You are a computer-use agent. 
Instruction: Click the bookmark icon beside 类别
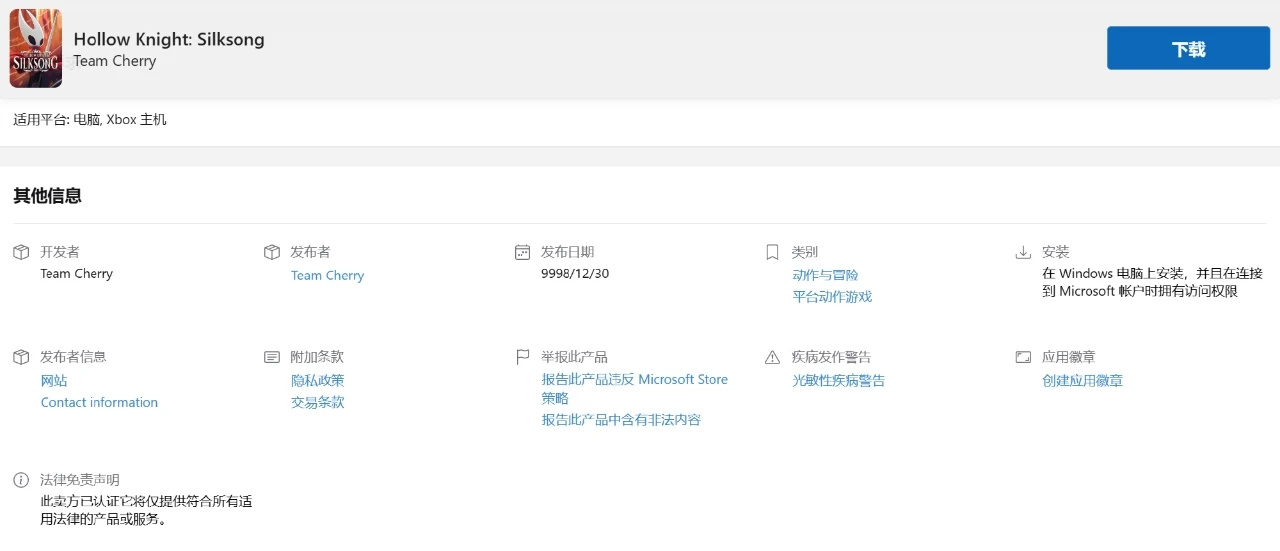point(772,252)
